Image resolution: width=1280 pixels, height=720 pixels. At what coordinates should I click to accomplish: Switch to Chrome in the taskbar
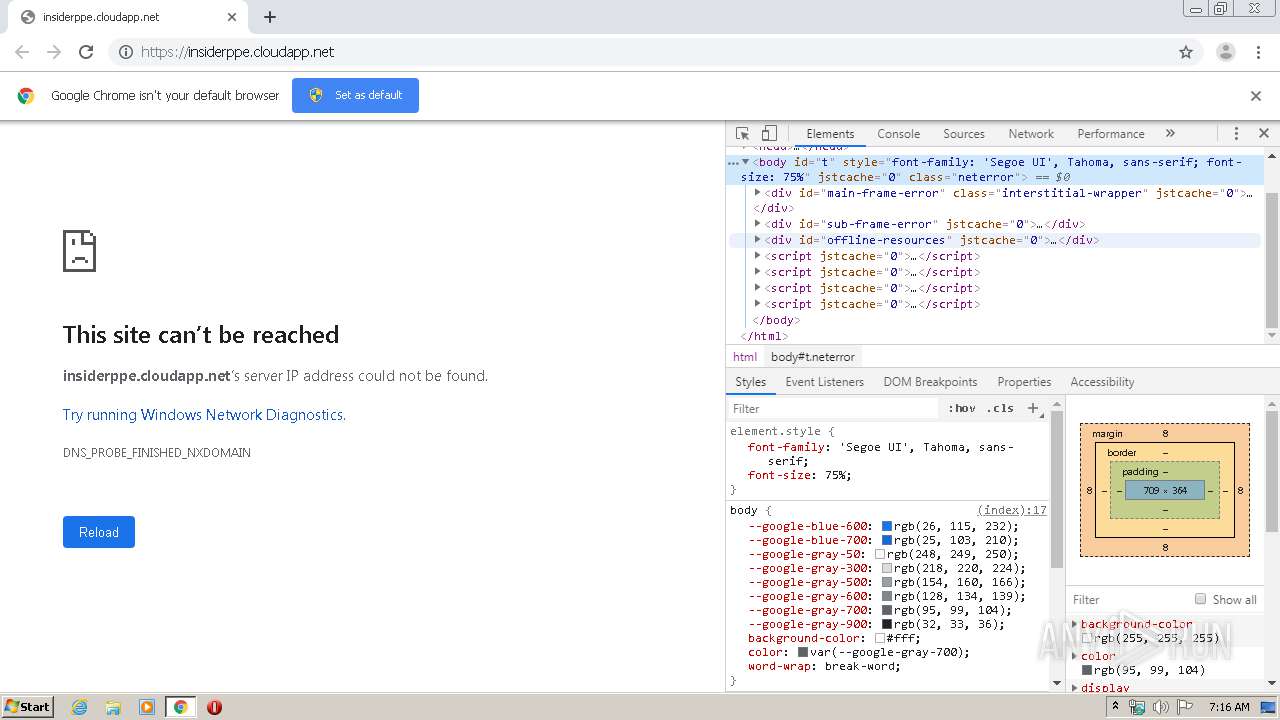click(x=180, y=707)
